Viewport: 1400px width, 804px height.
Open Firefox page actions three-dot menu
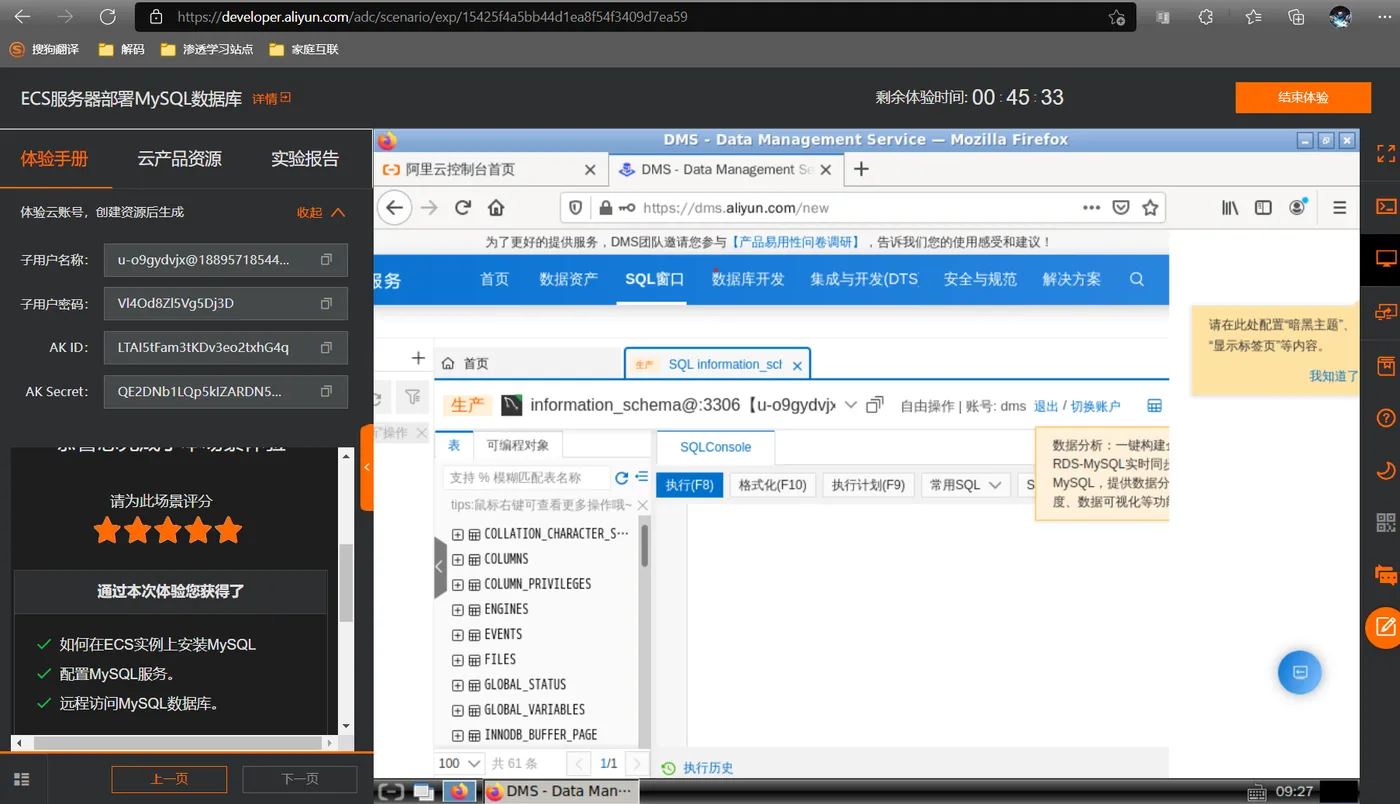pyautogui.click(x=1091, y=208)
